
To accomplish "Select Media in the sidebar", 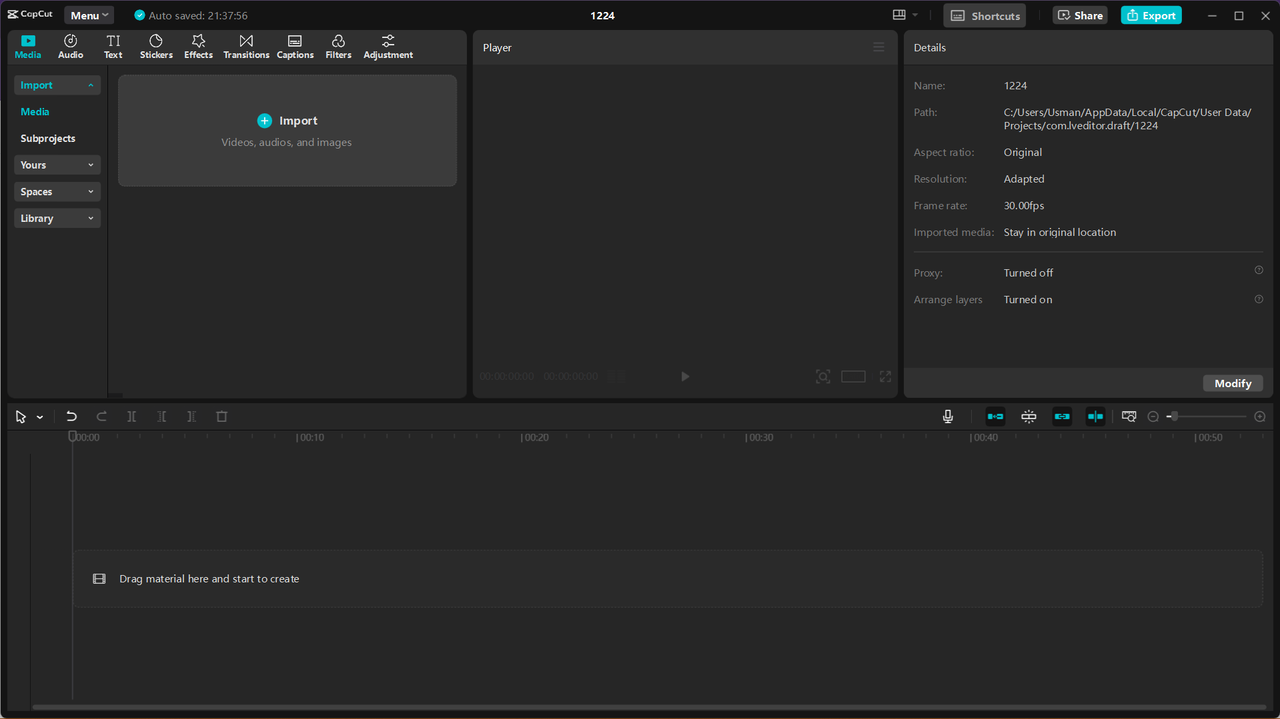I will (x=35, y=112).
